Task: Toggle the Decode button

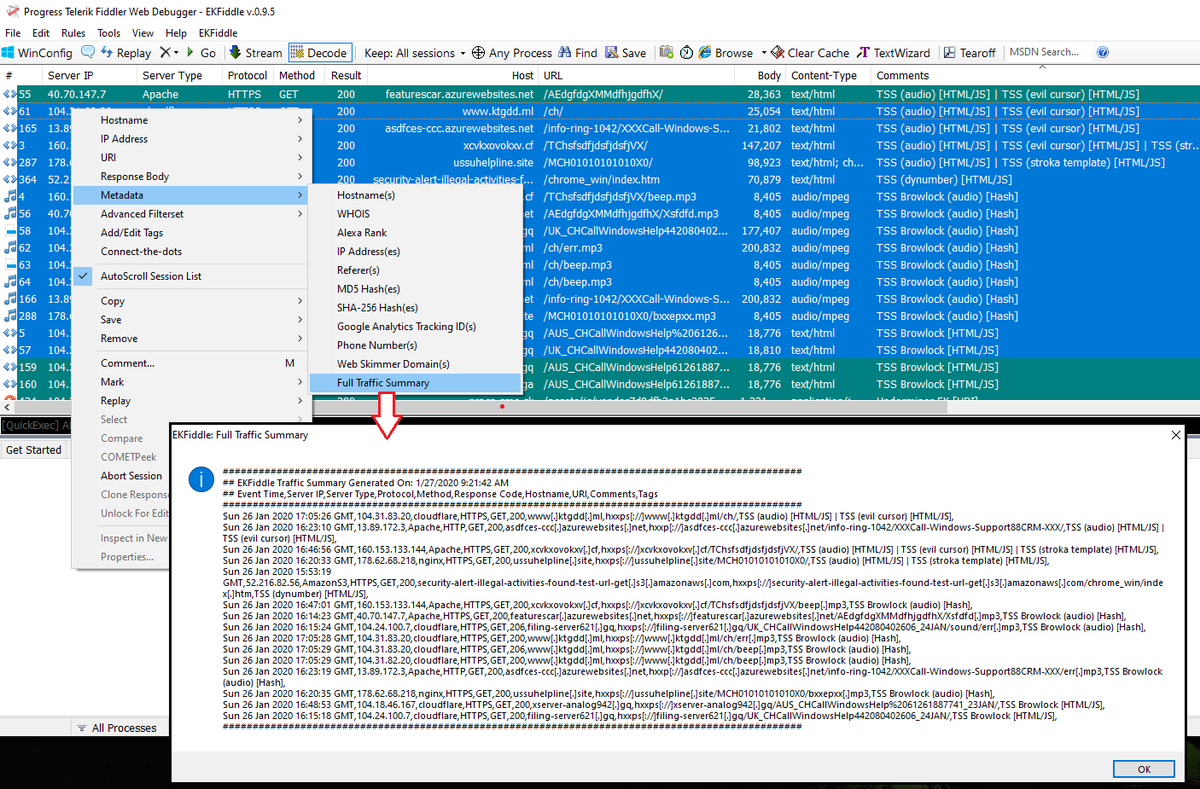Action: coord(318,53)
